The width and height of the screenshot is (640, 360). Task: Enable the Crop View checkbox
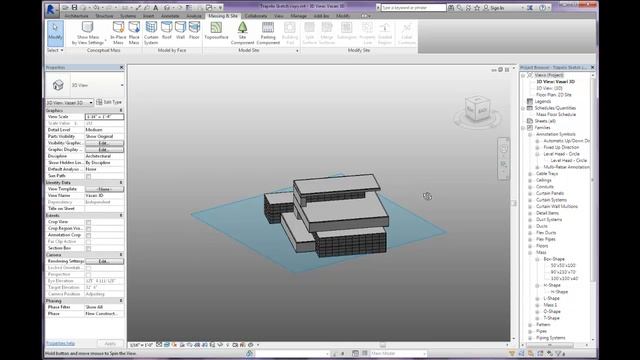[88, 222]
